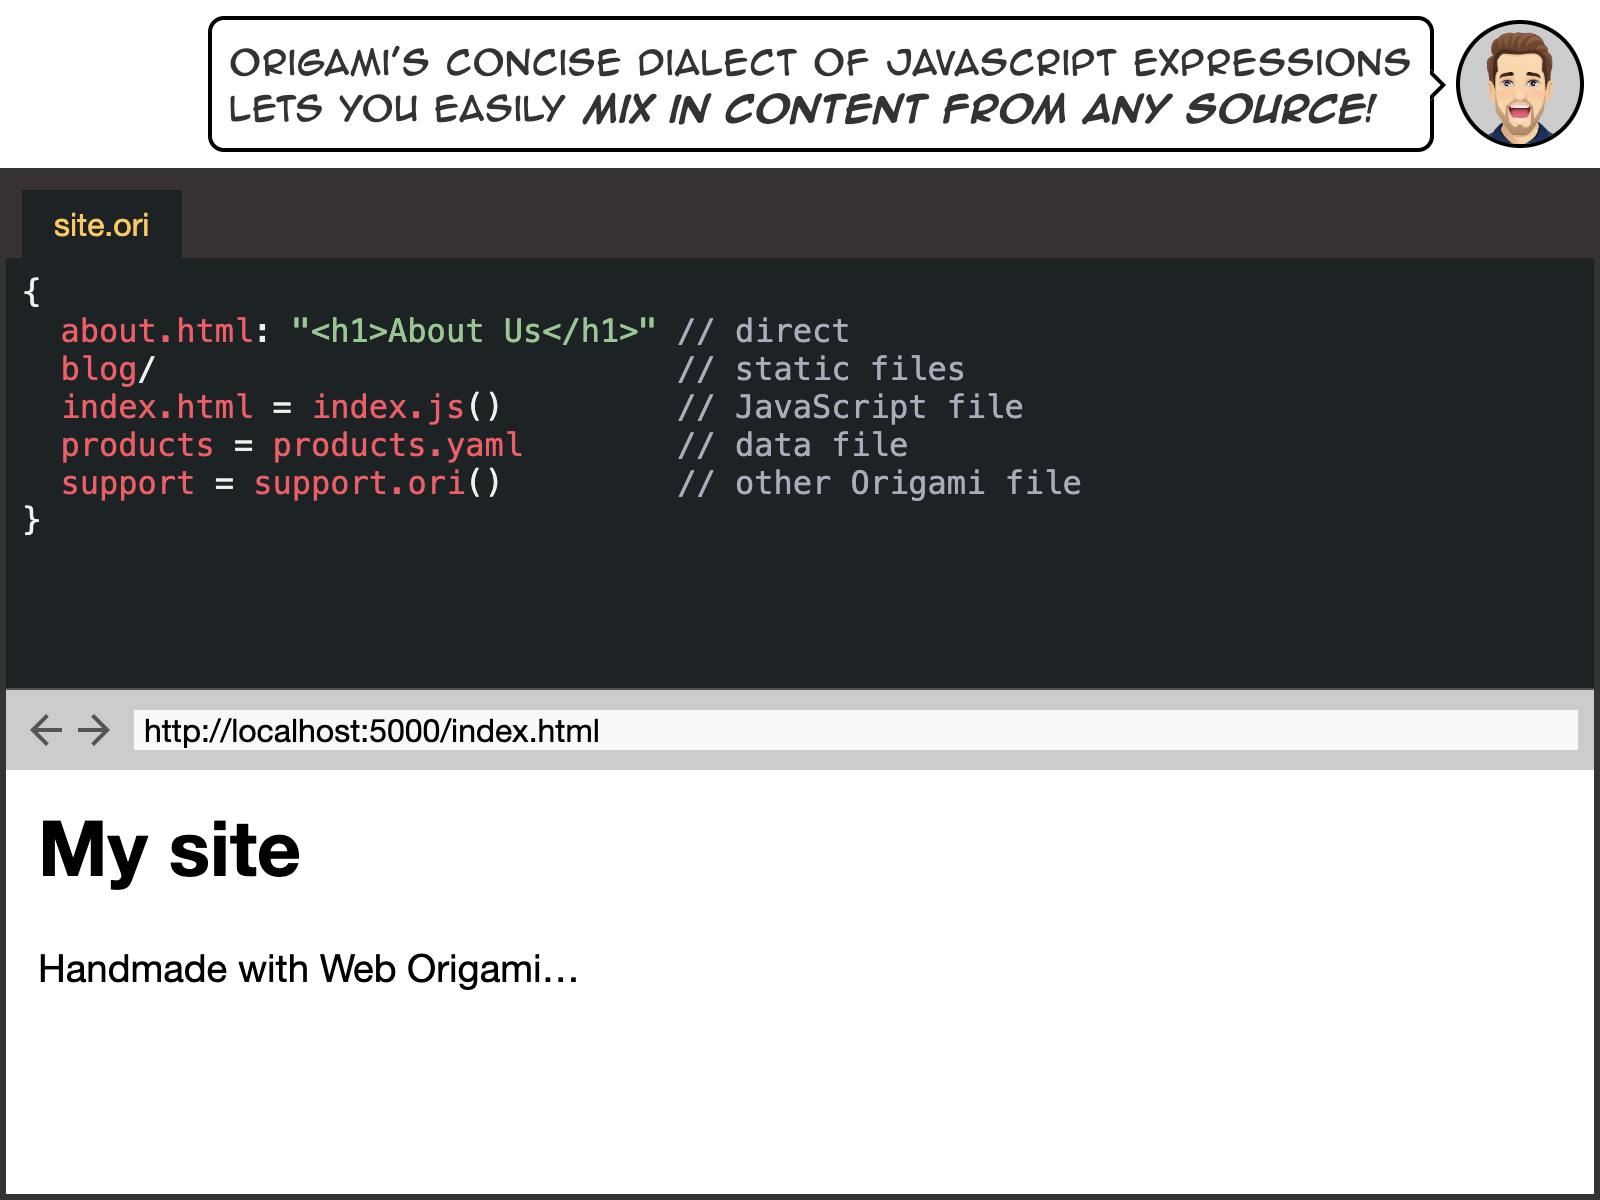Click the "<h1>About Us</h1>" string literal
The width and height of the screenshot is (1600, 1200).
pos(473,331)
